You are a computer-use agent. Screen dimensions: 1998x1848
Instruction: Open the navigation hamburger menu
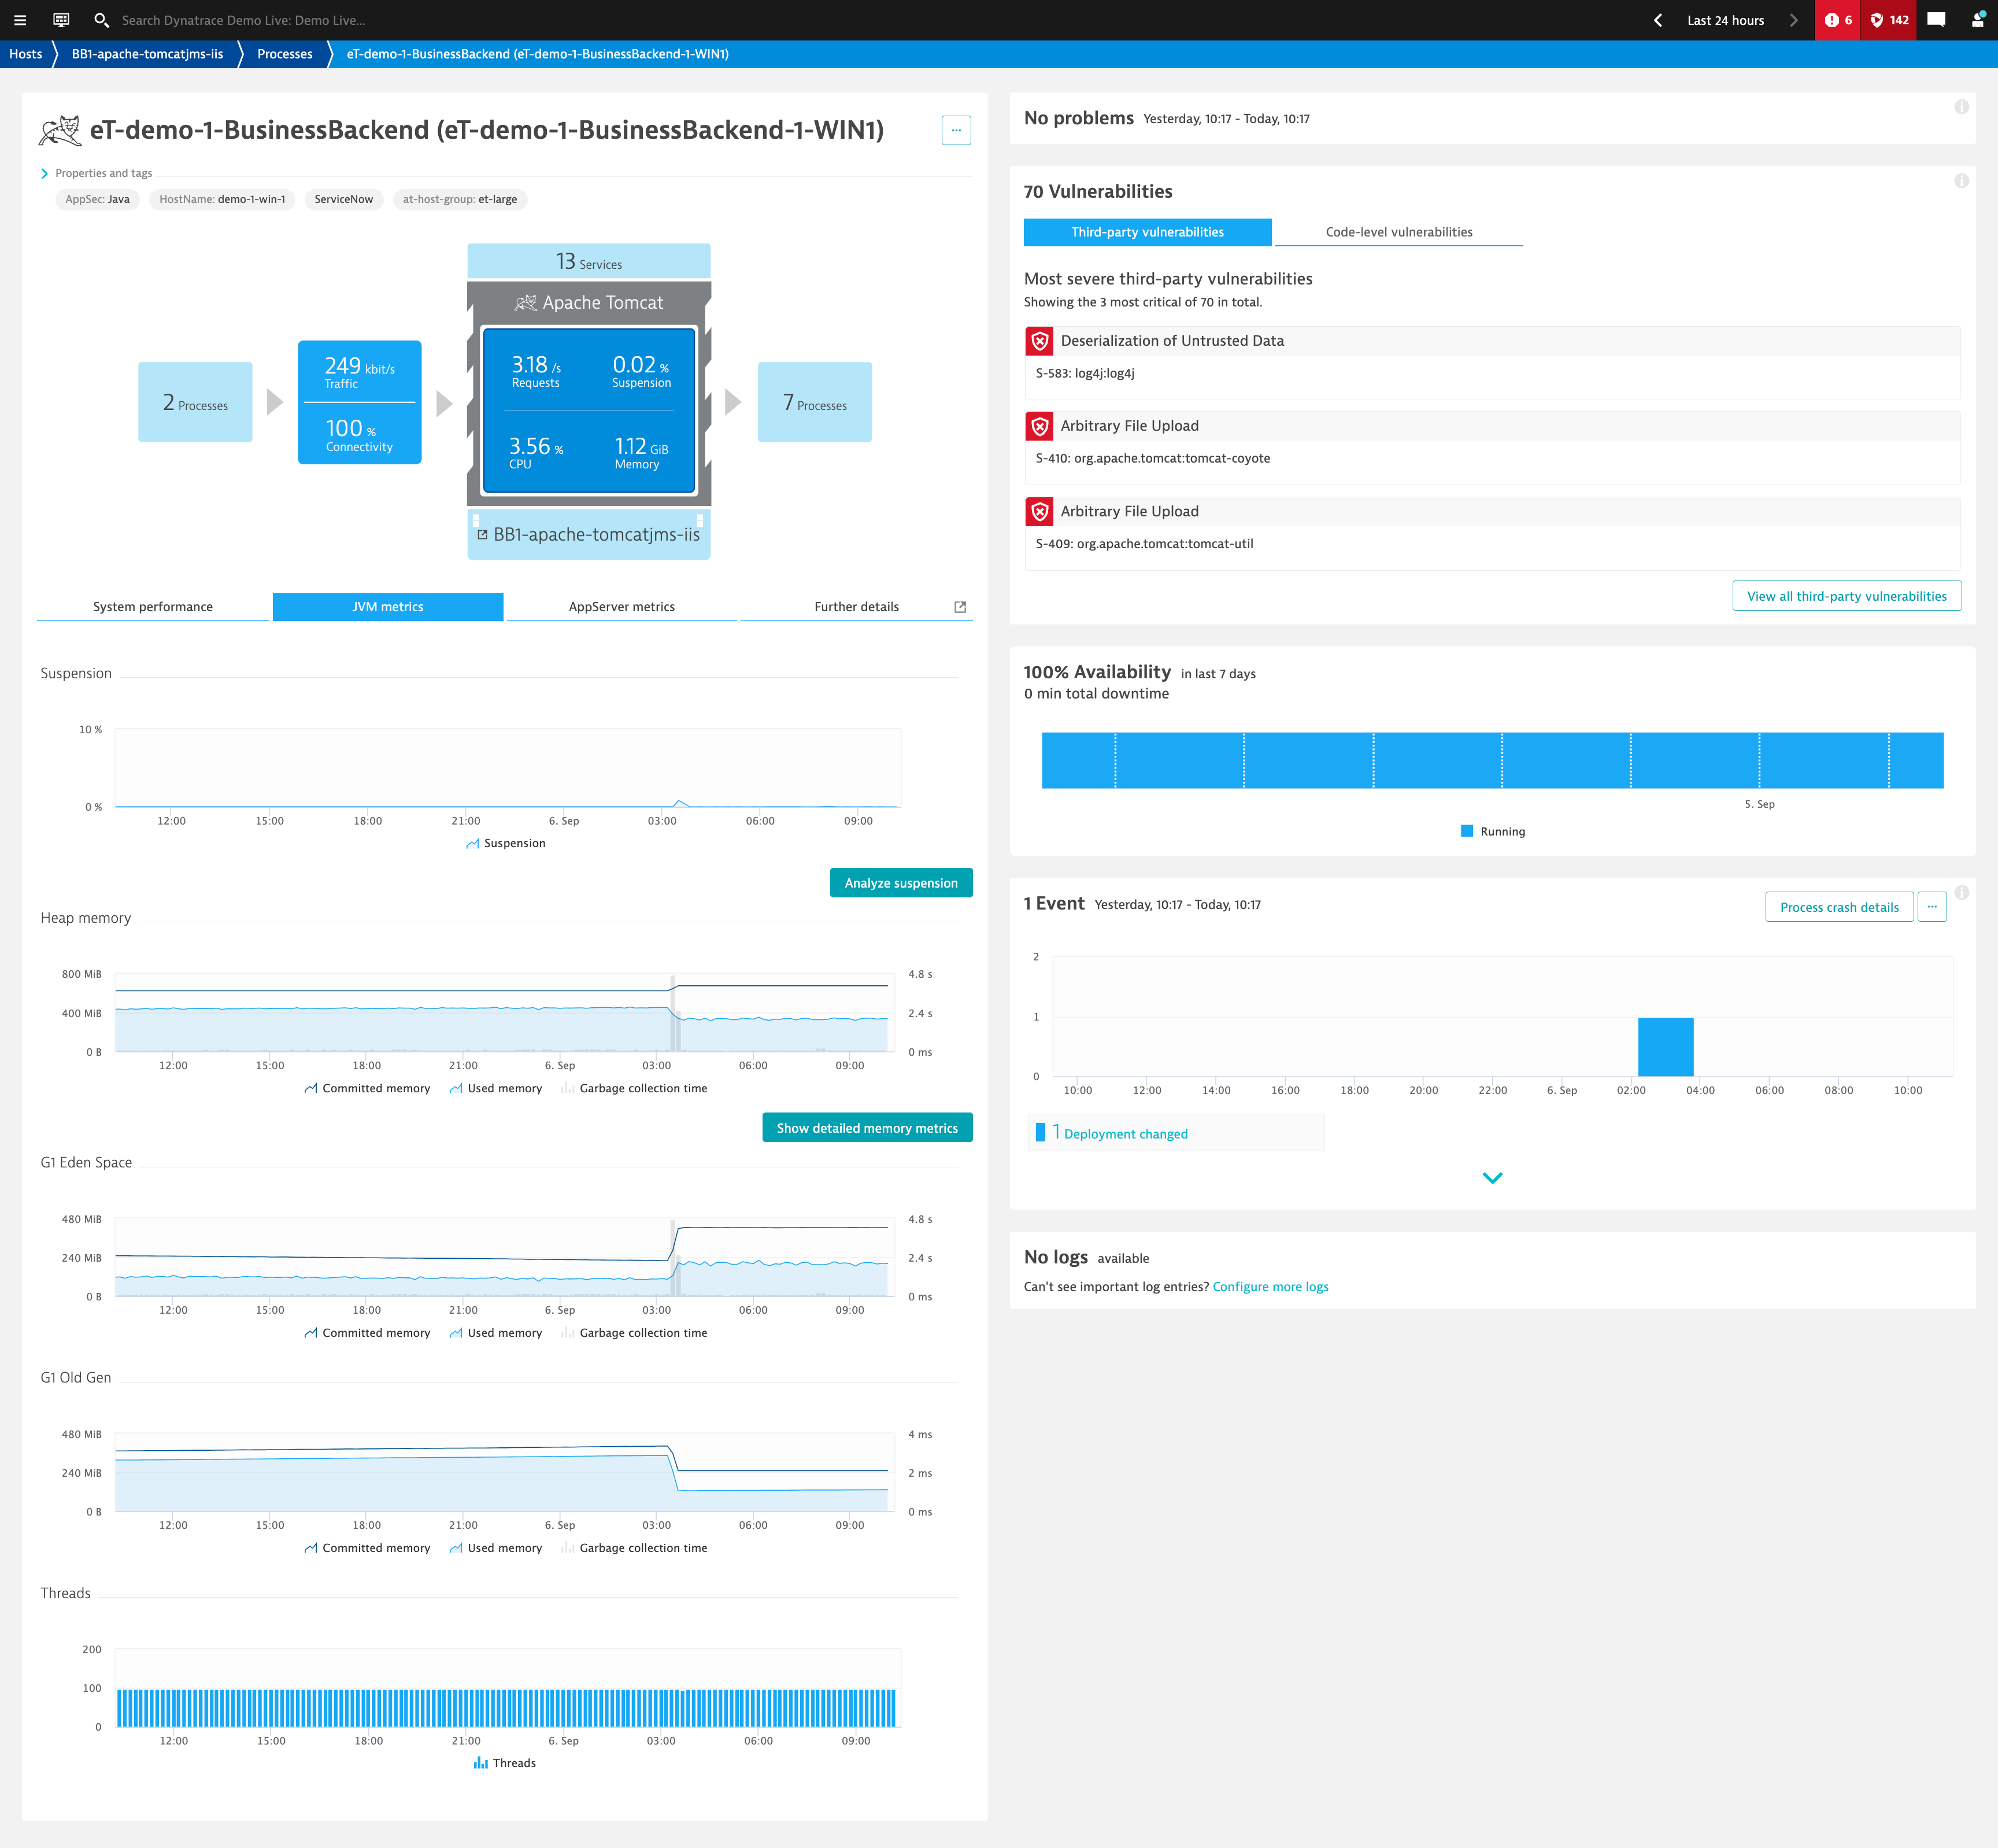click(19, 20)
